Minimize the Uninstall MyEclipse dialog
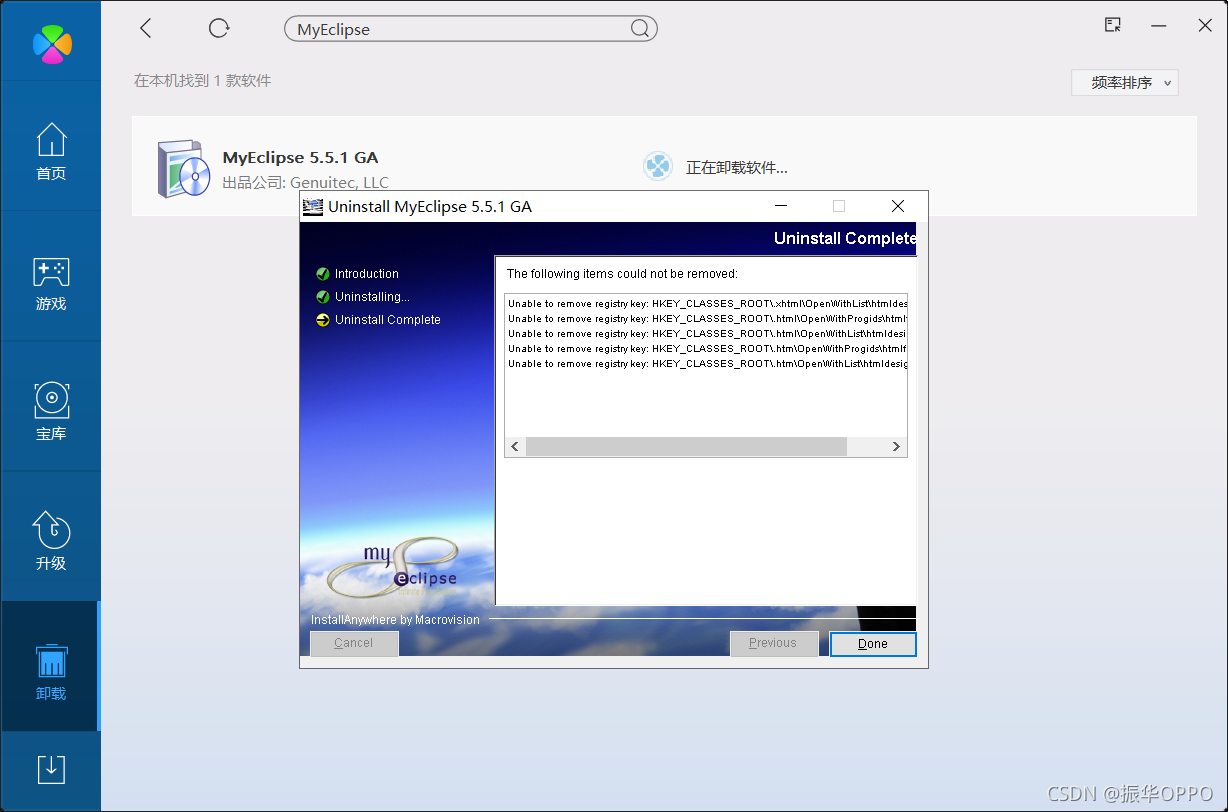 coord(782,206)
